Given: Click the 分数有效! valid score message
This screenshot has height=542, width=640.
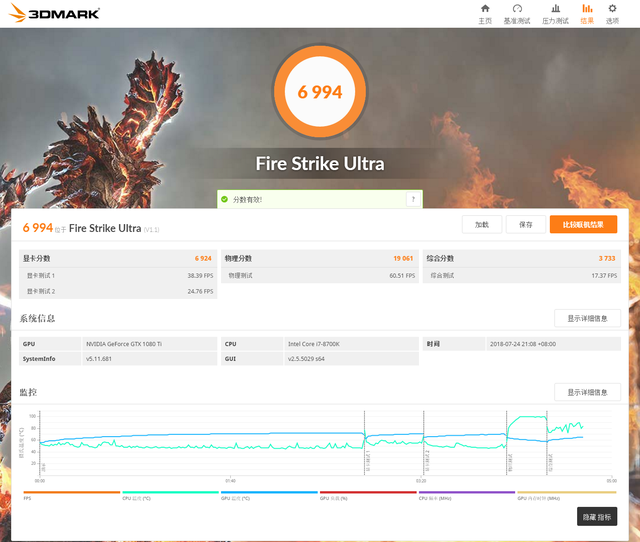Looking at the screenshot, I should [x=247, y=200].
